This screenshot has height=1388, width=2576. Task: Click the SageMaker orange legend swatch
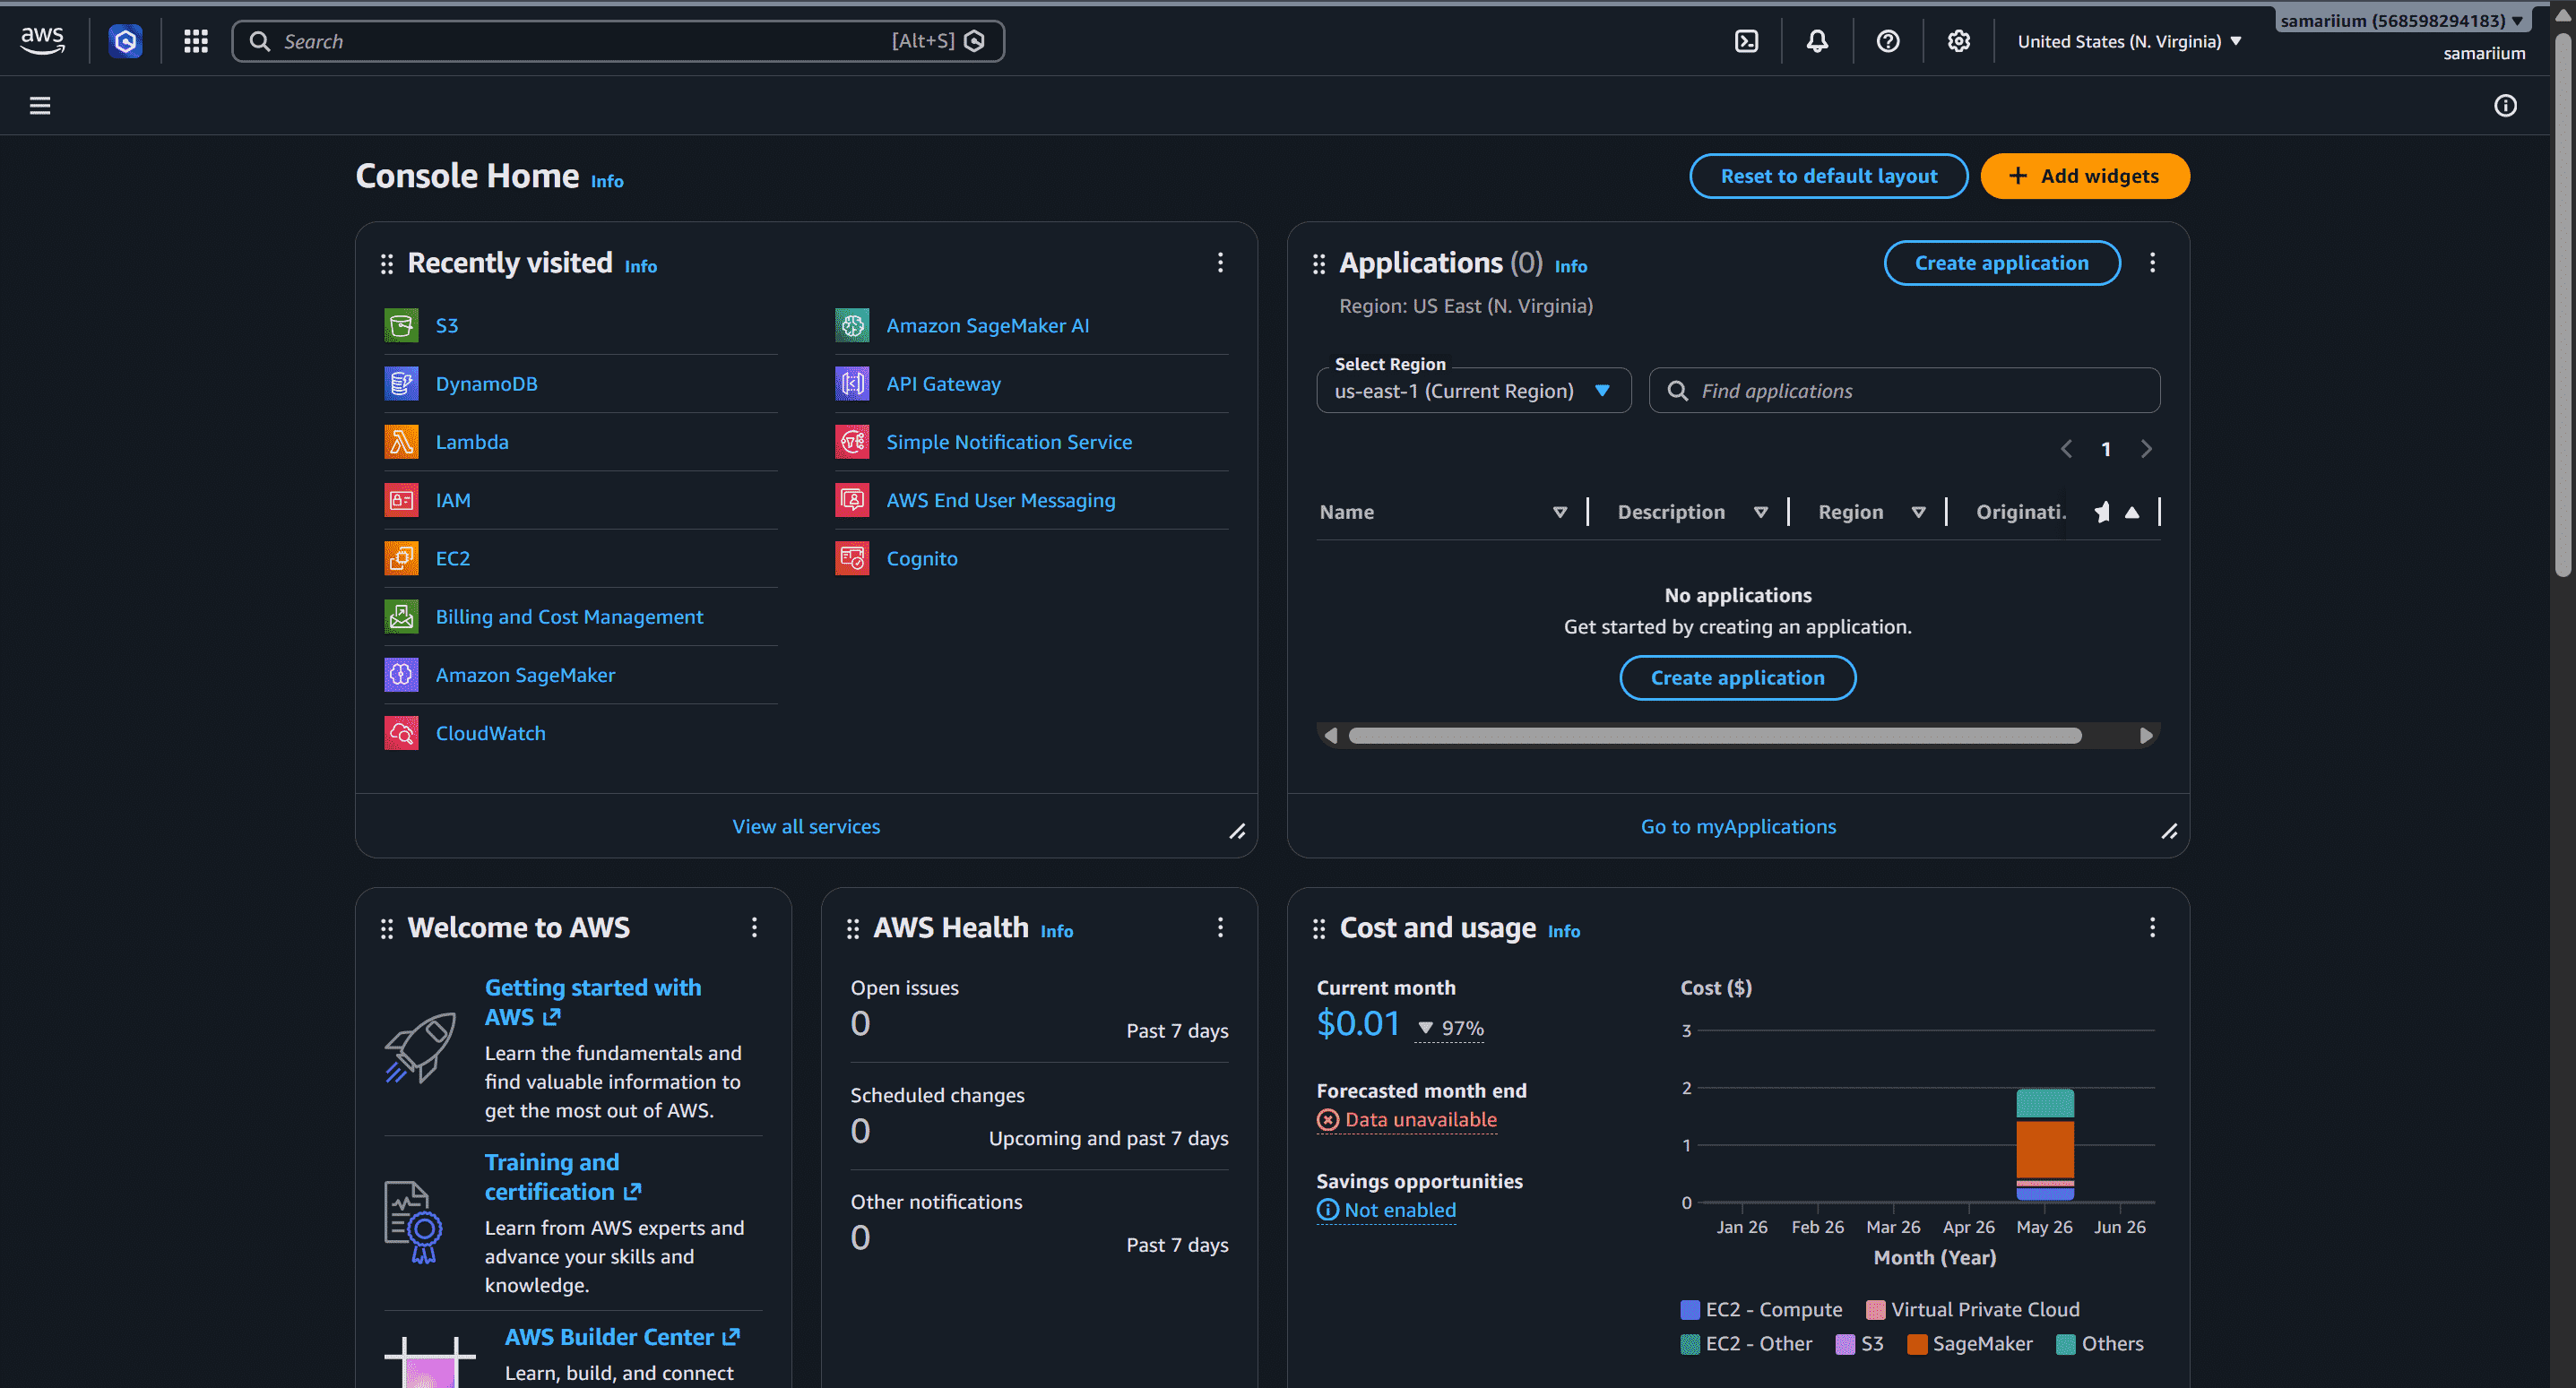(1917, 1344)
